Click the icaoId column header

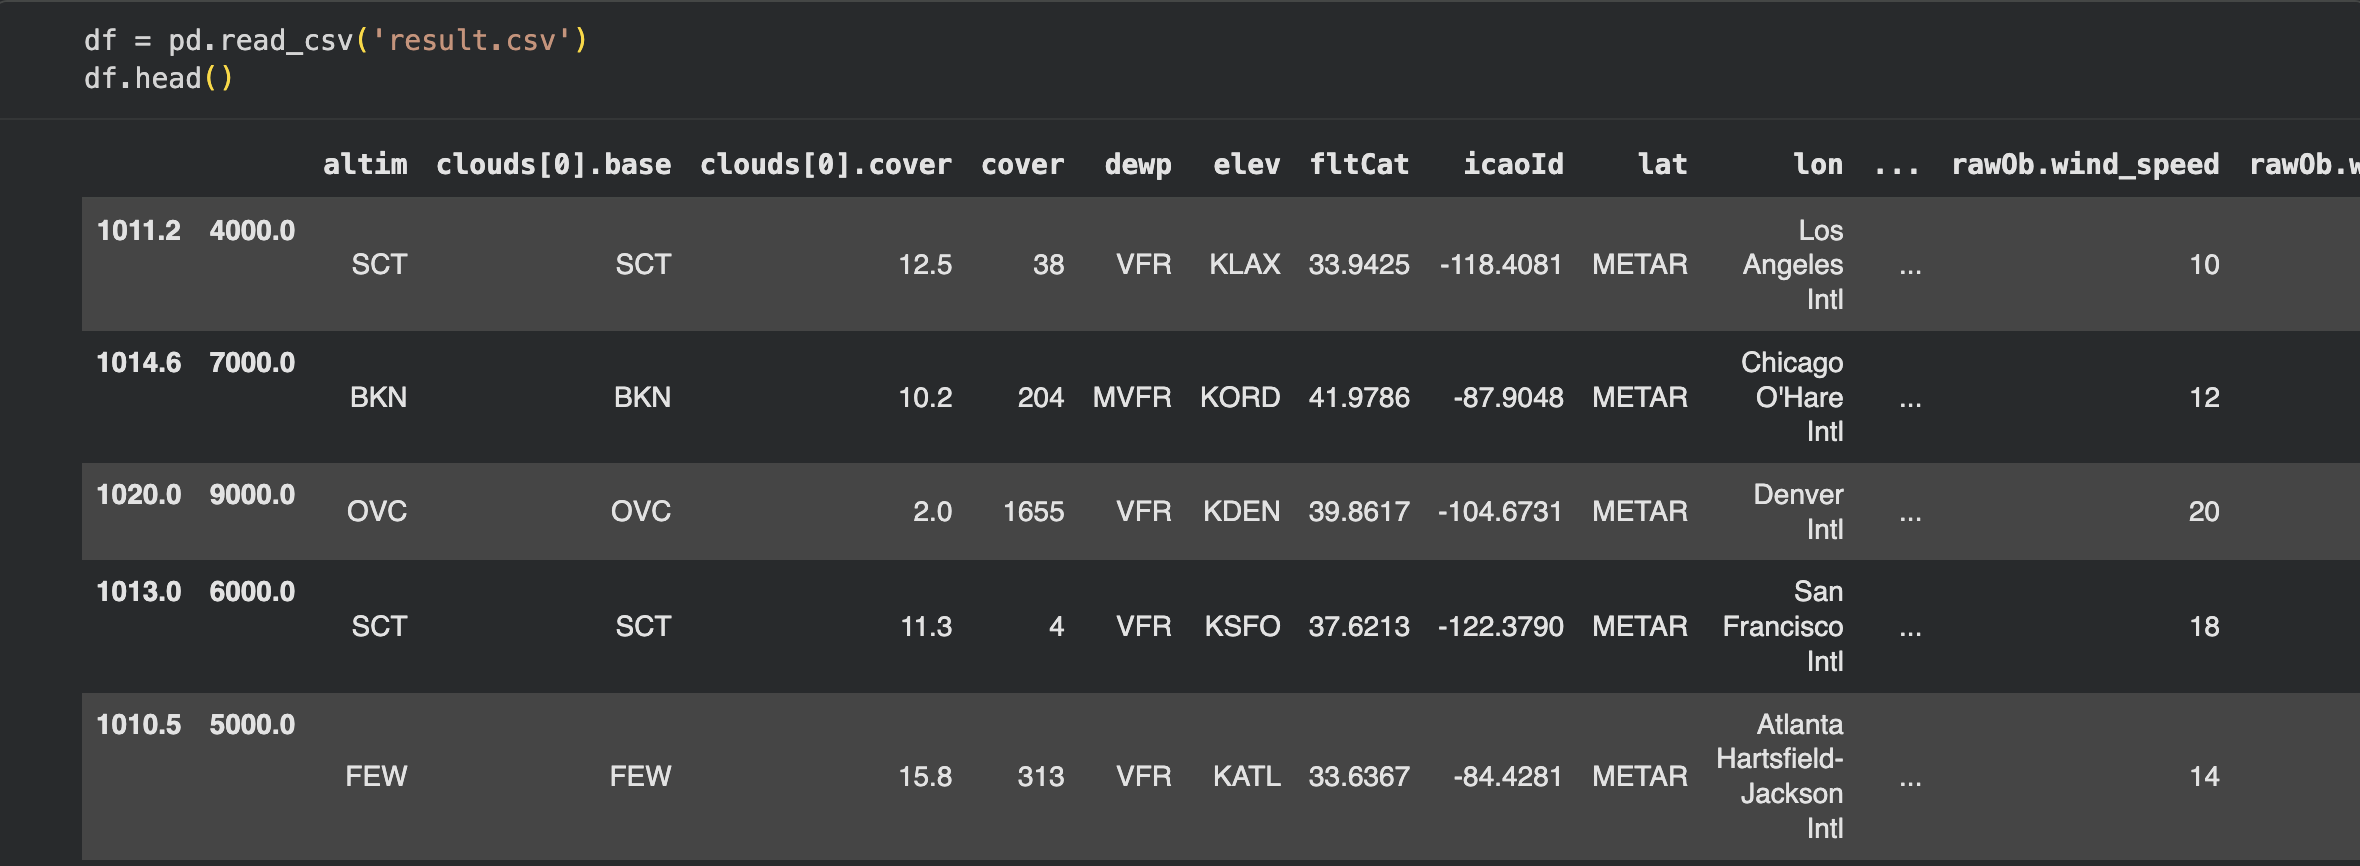(x=1513, y=164)
